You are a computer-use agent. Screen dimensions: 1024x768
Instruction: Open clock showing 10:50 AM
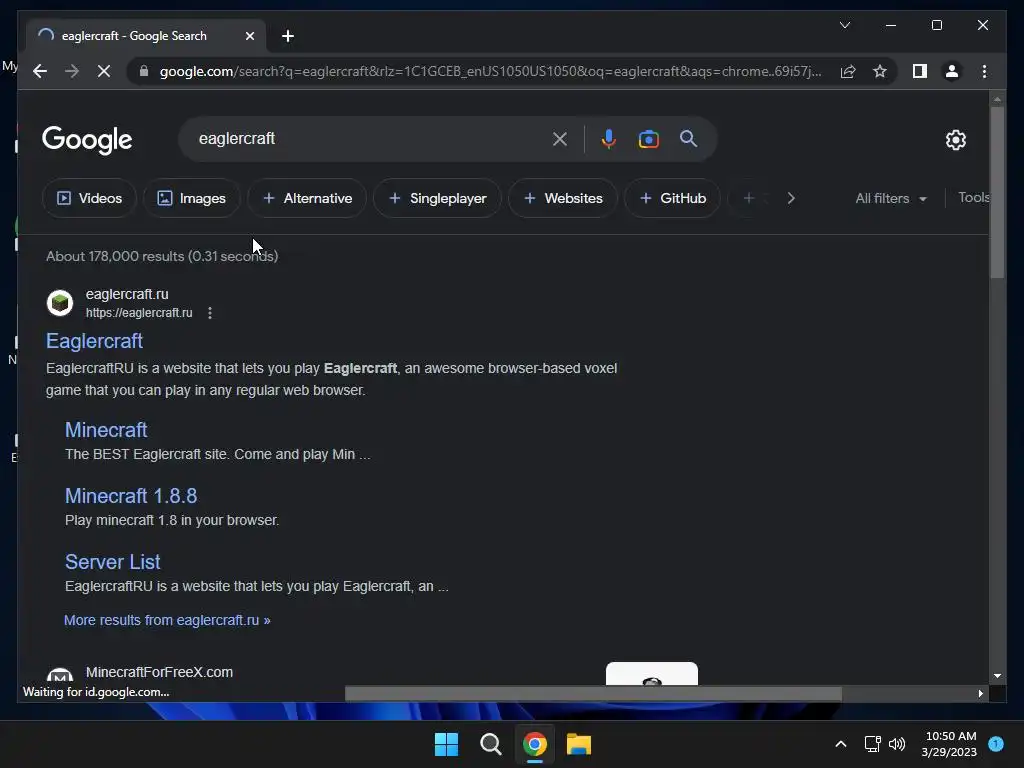click(949, 744)
